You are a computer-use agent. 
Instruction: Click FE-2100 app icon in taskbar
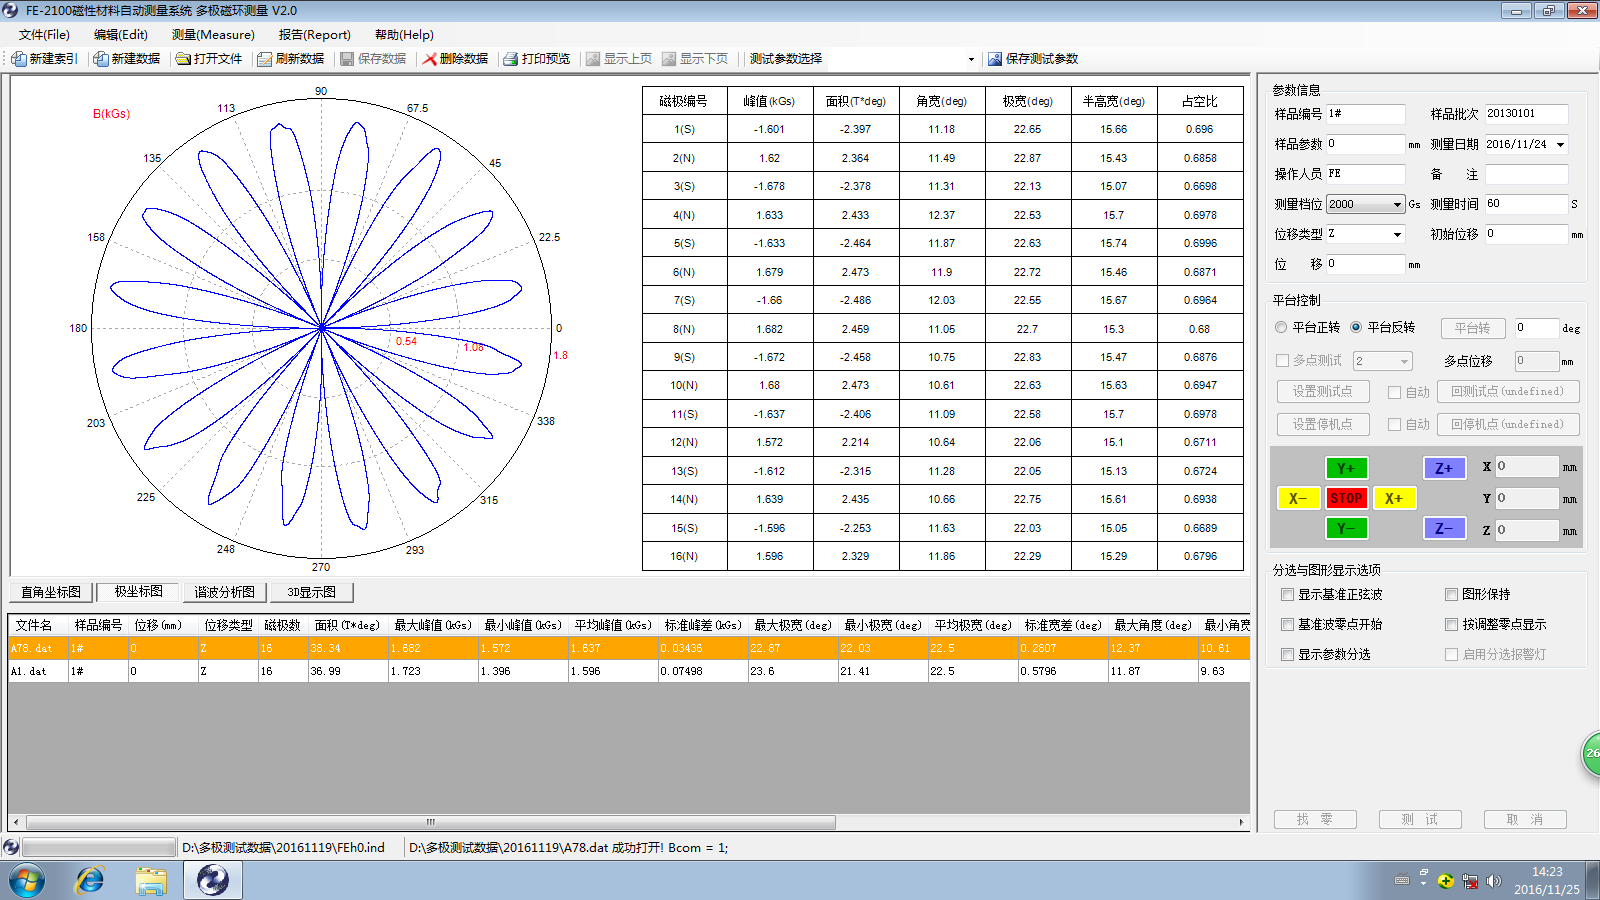click(212, 880)
